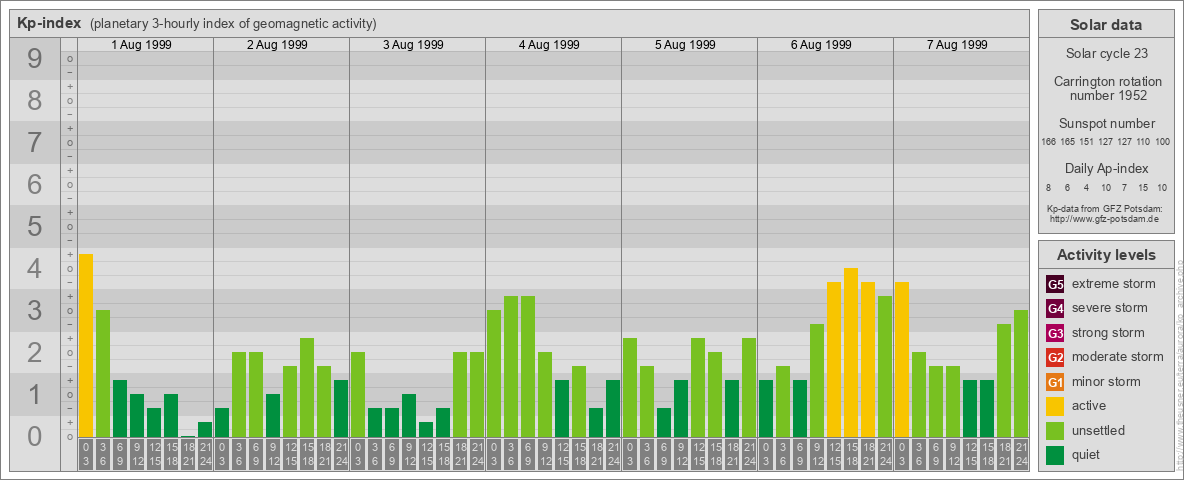Click the 'extreme storm' legend label
This screenshot has width=1184, height=480.
[1114, 285]
